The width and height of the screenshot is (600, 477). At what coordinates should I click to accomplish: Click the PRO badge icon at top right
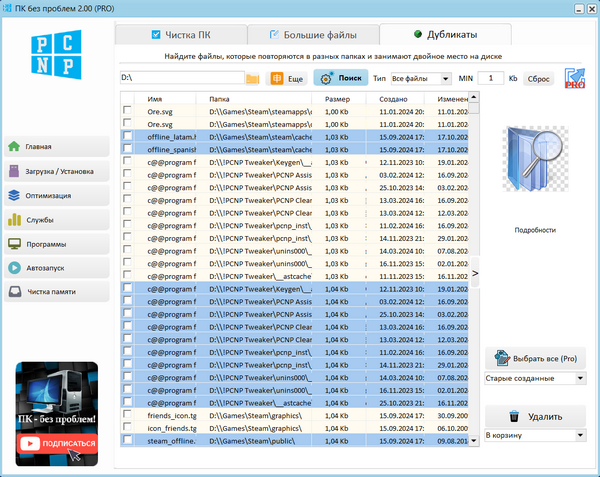[x=574, y=79]
